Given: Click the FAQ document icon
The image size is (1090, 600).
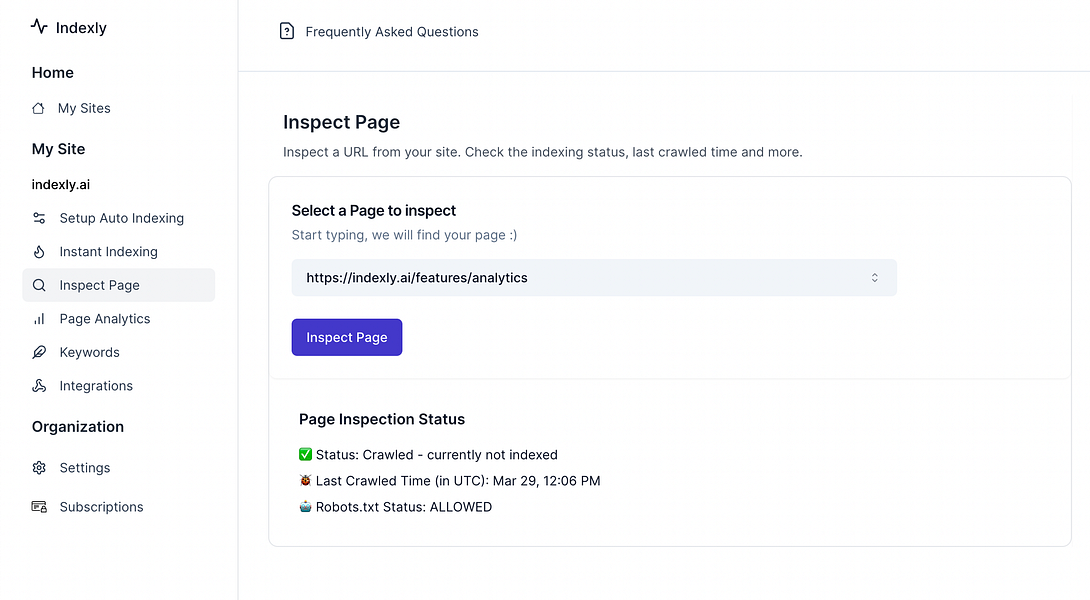Looking at the screenshot, I should pyautogui.click(x=287, y=31).
